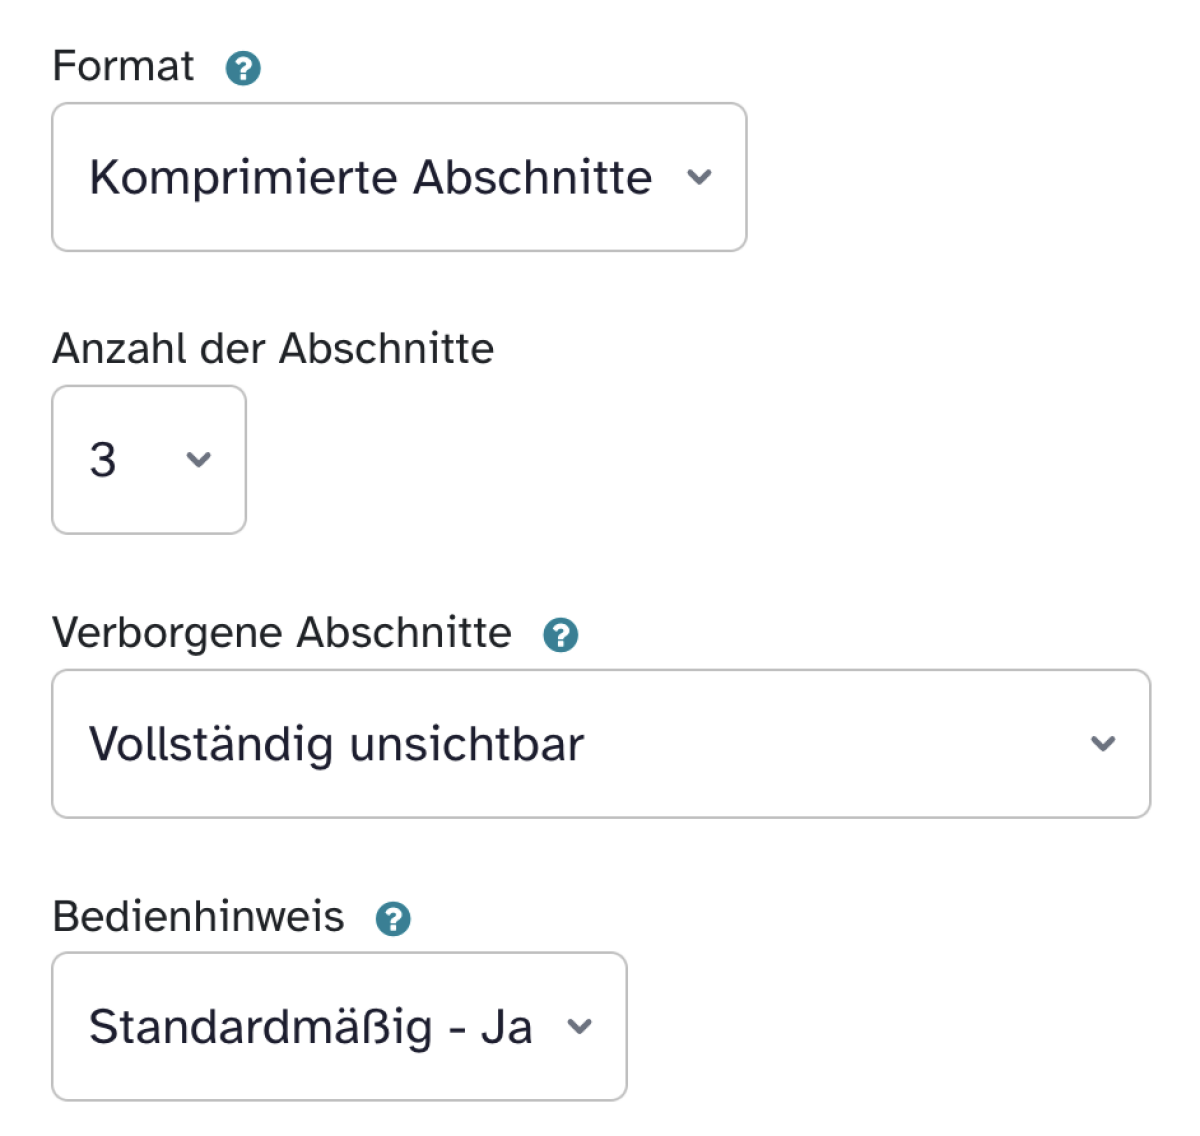1200x1136 pixels.
Task: Click the selected value 3
Action: (103, 460)
